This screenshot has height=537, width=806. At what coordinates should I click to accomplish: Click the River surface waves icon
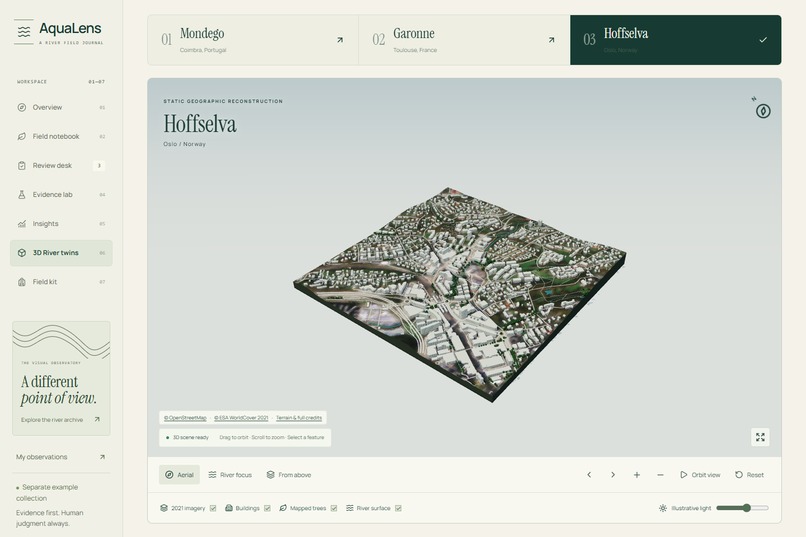(x=350, y=508)
